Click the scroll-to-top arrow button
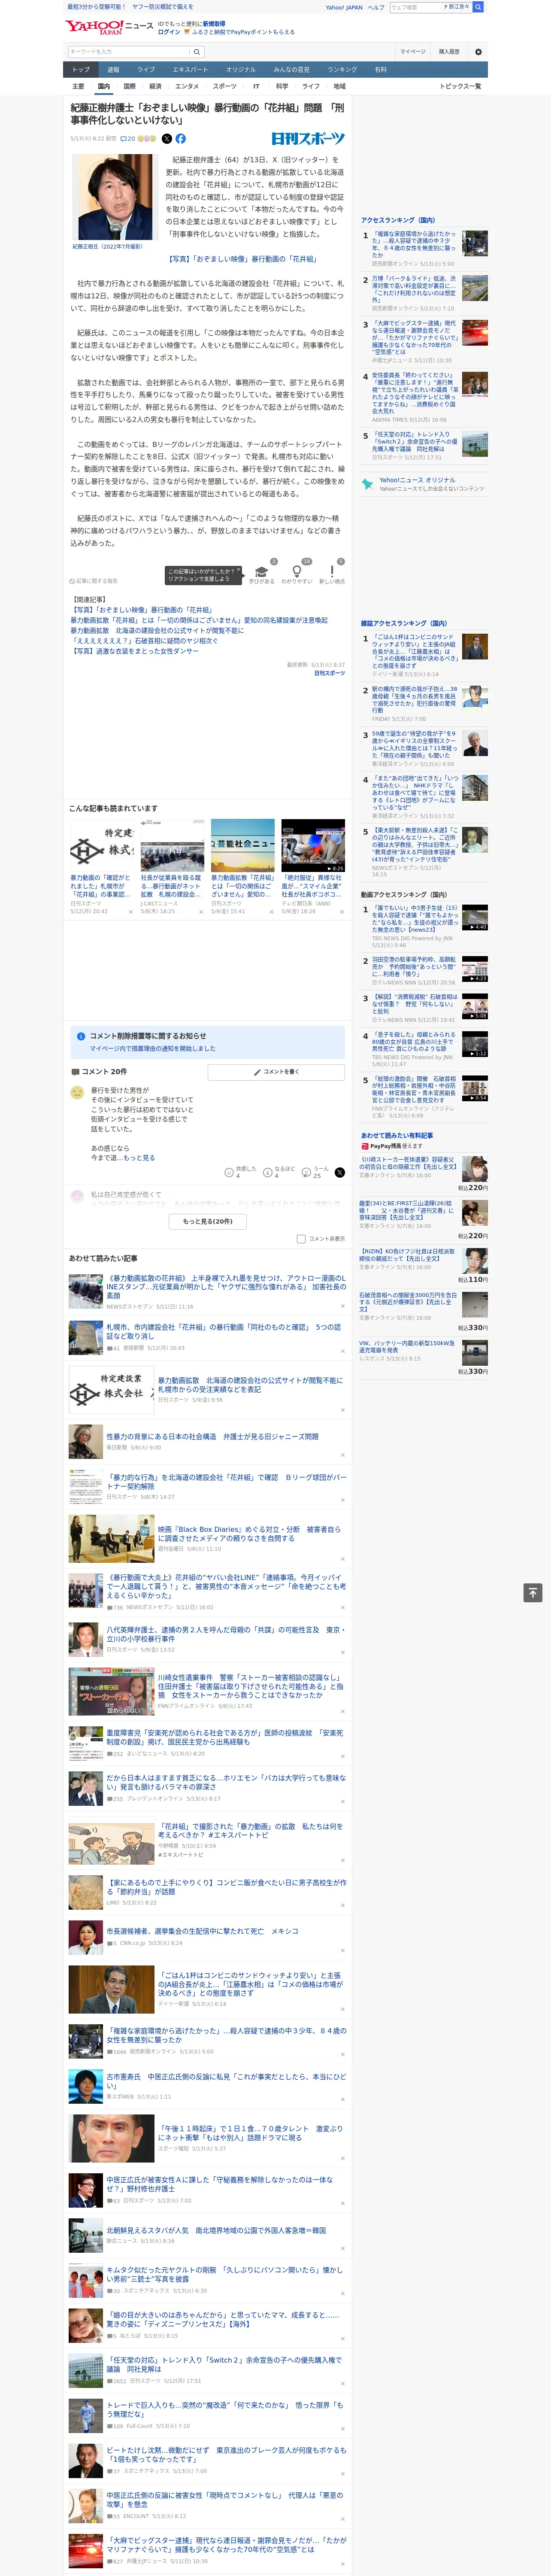The image size is (551, 2576). point(533,1592)
